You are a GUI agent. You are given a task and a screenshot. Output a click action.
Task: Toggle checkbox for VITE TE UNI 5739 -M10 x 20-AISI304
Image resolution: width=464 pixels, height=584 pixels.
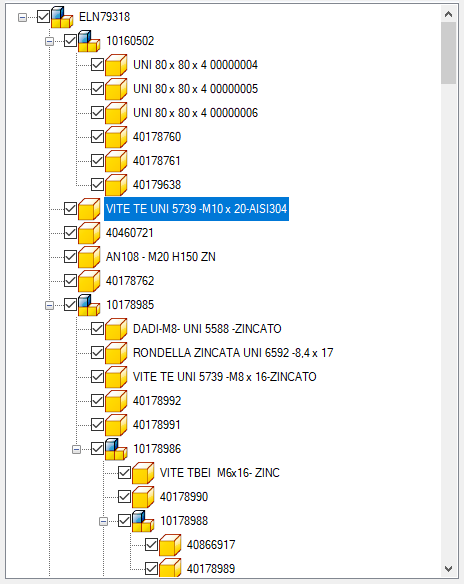(70, 209)
